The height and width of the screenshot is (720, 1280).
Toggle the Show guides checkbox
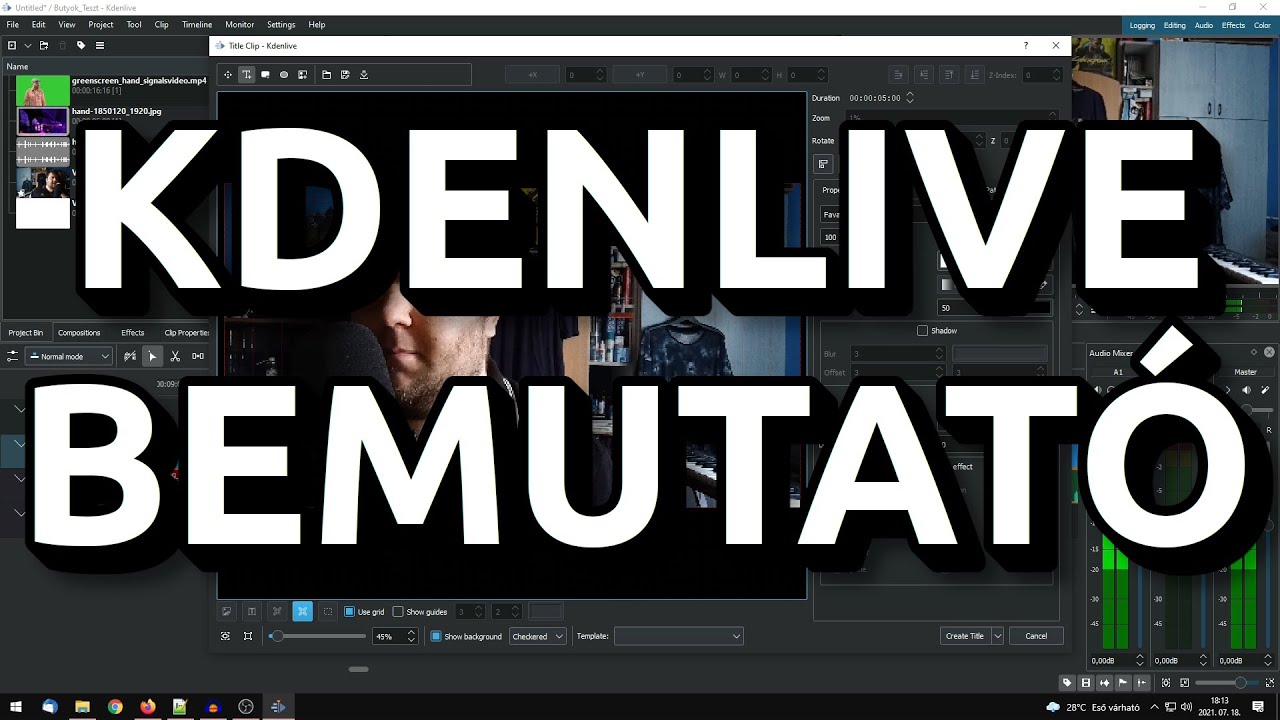tap(398, 612)
